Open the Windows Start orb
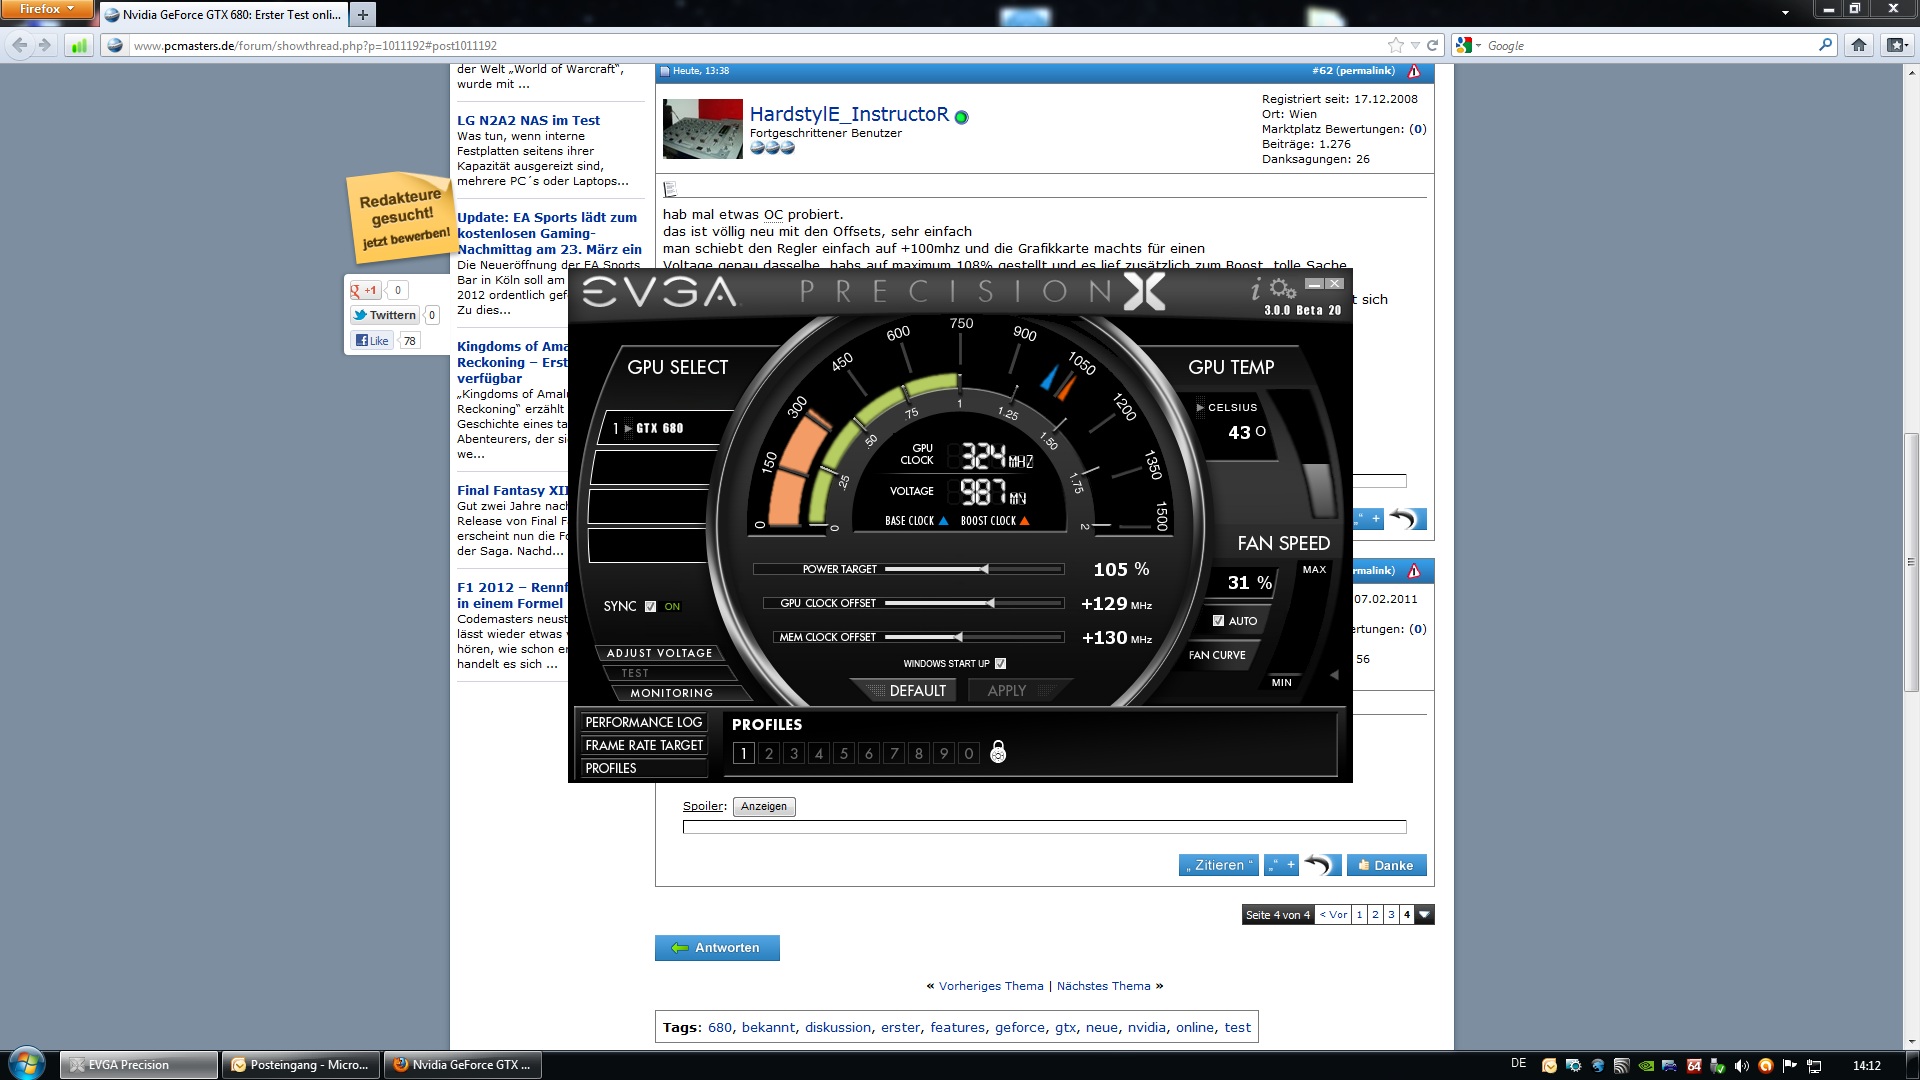The width and height of the screenshot is (1920, 1080). coord(26,1064)
